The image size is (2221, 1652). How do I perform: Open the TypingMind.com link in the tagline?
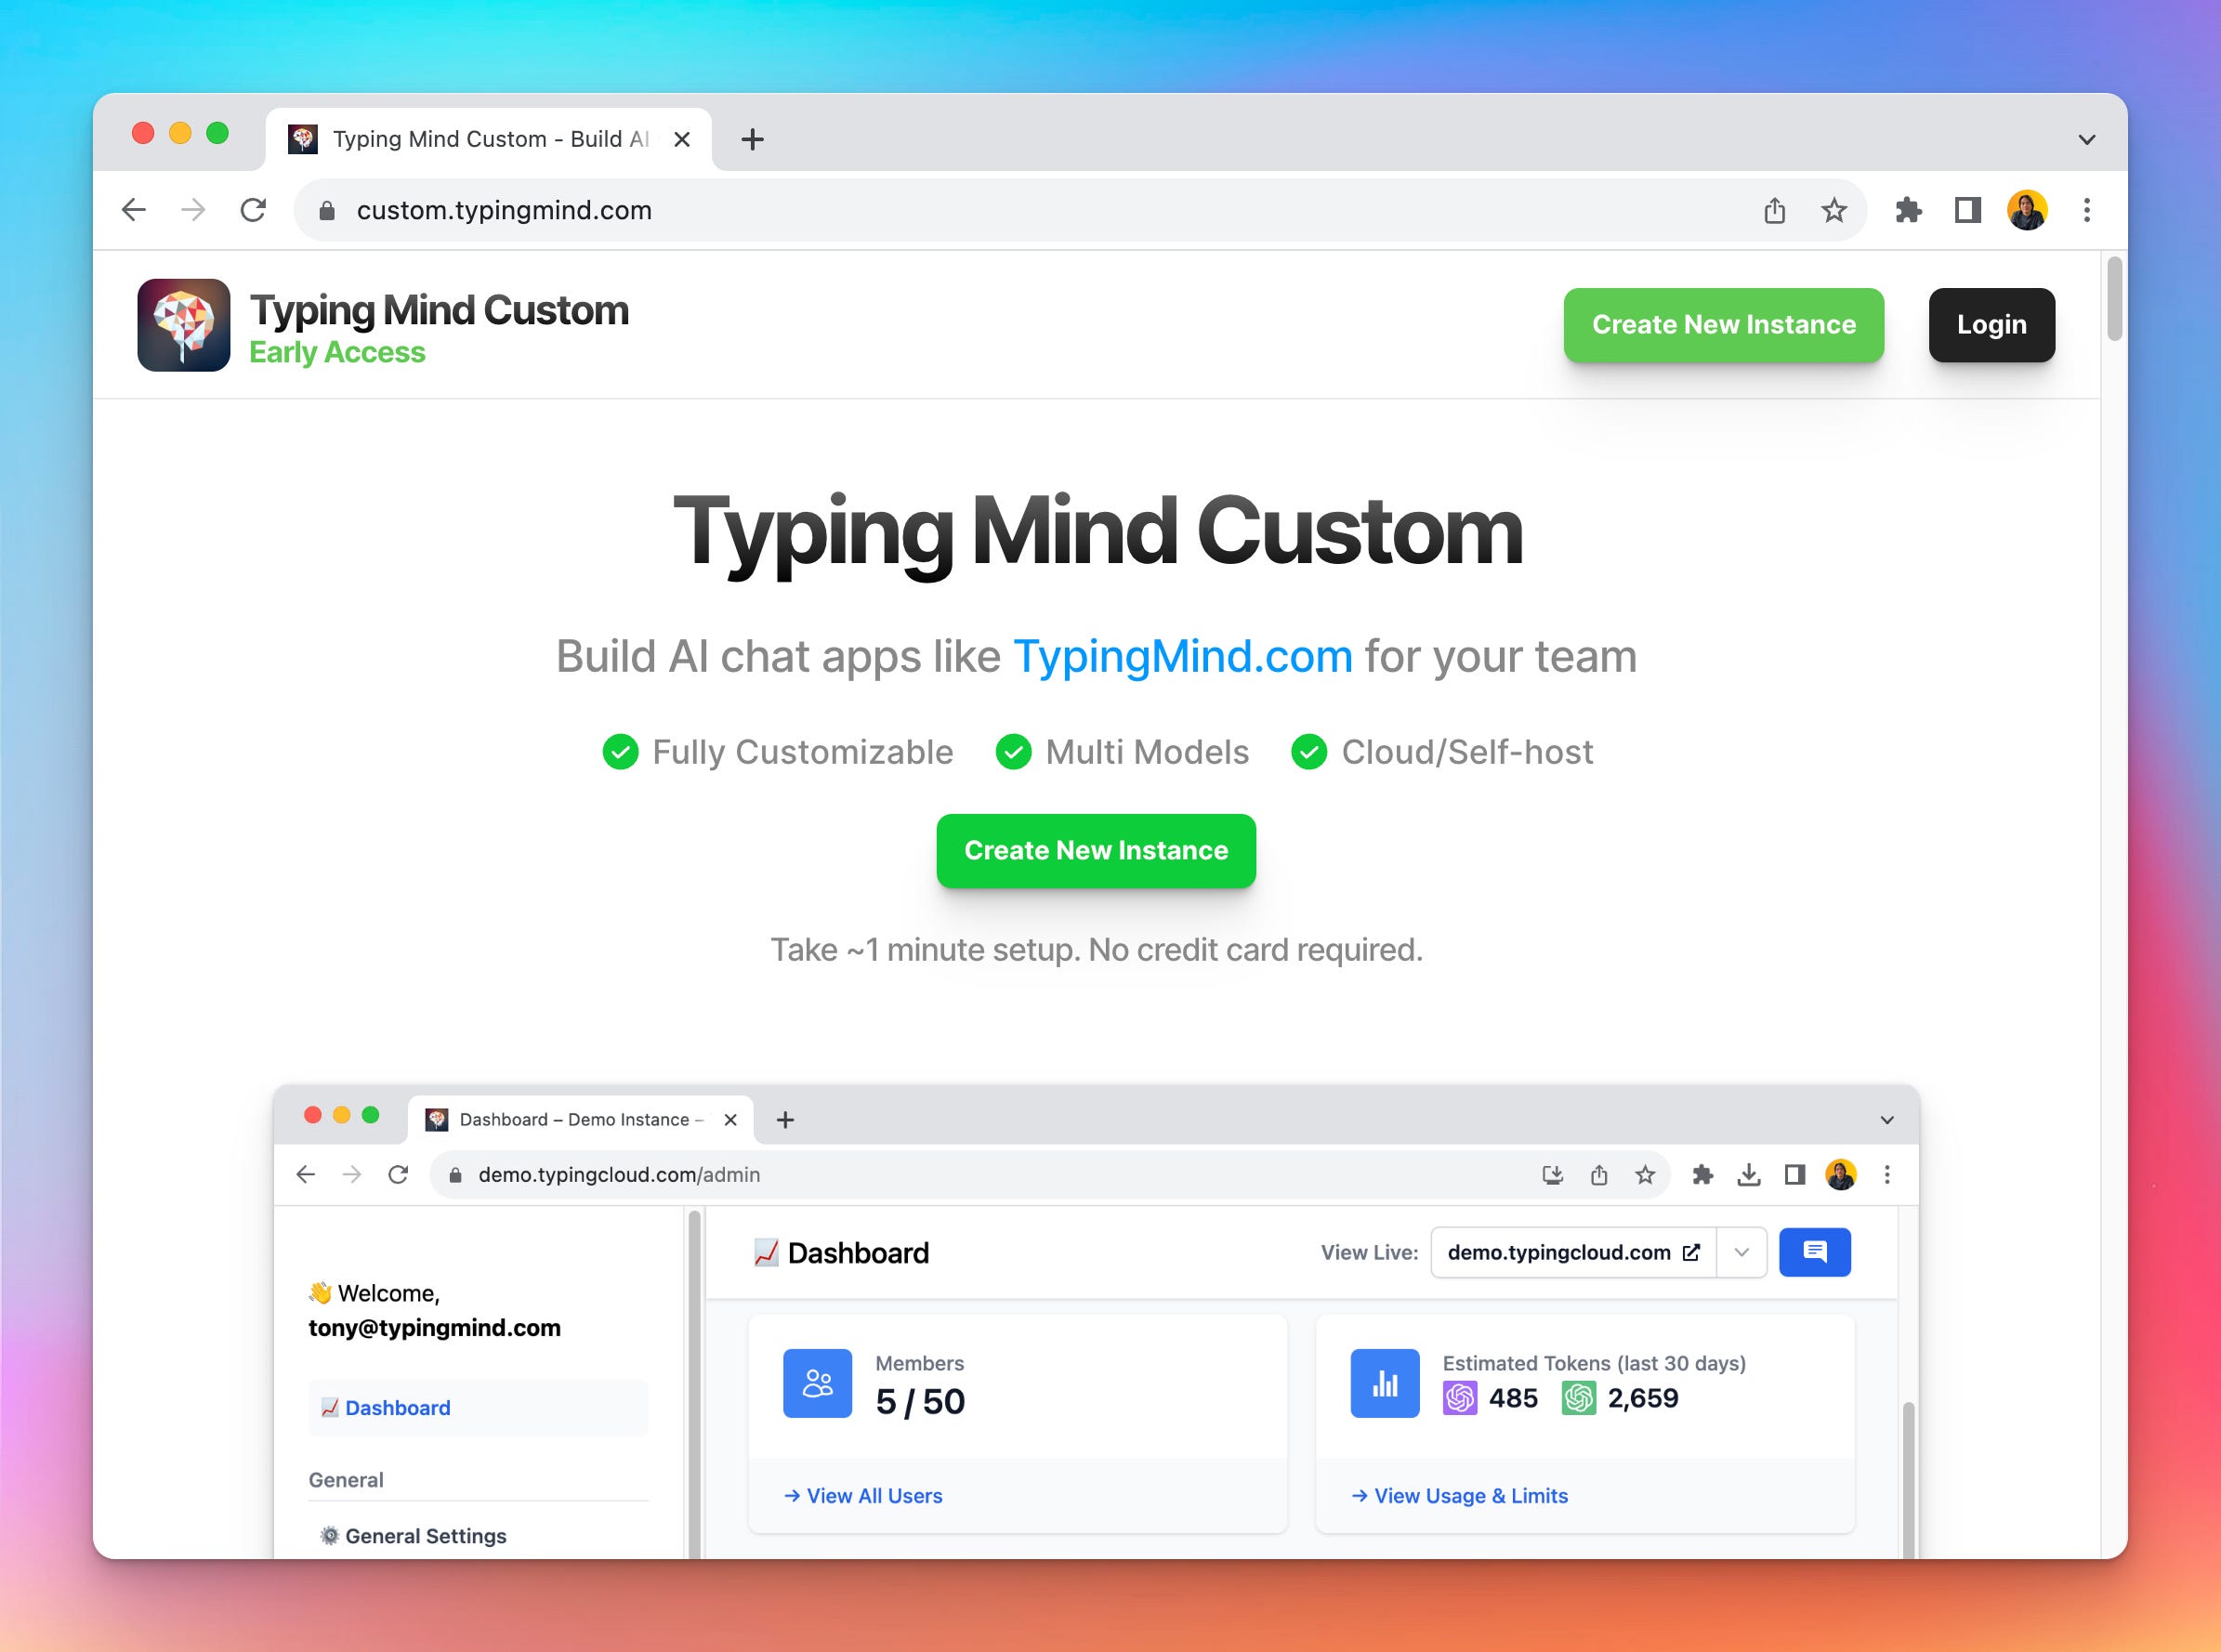(1183, 657)
